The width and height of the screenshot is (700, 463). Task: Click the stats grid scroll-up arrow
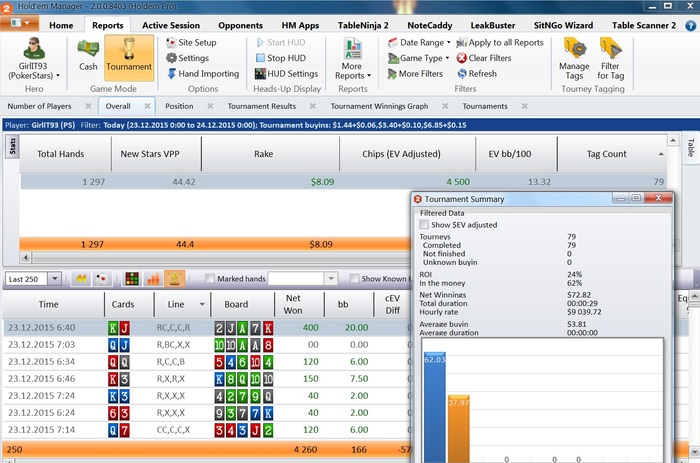(673, 141)
